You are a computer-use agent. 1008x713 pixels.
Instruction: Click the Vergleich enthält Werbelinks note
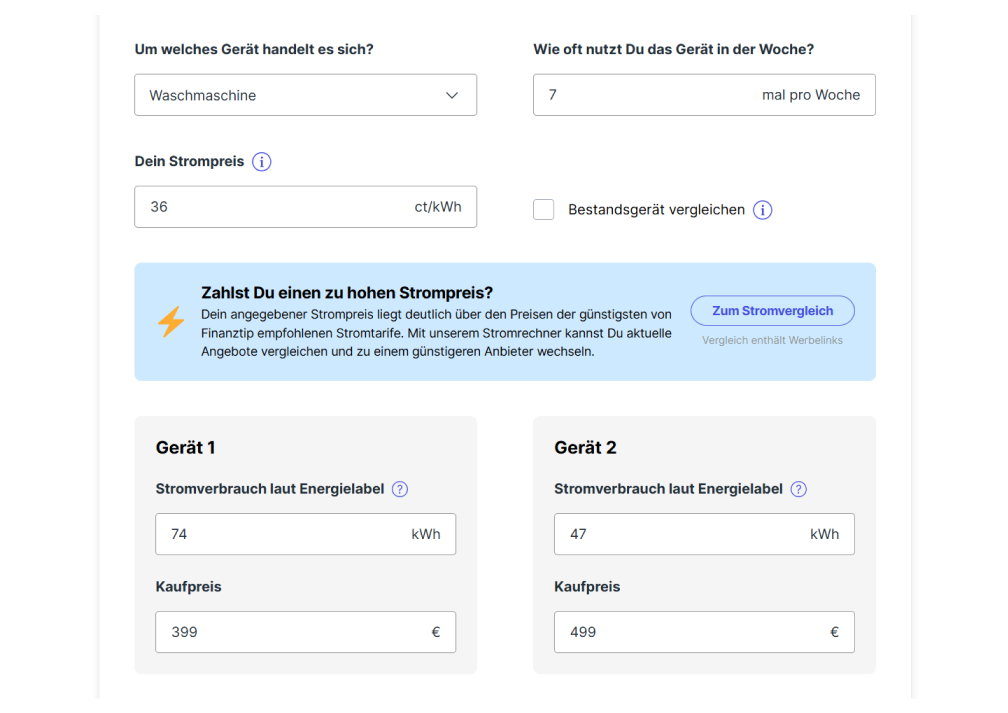(772, 340)
